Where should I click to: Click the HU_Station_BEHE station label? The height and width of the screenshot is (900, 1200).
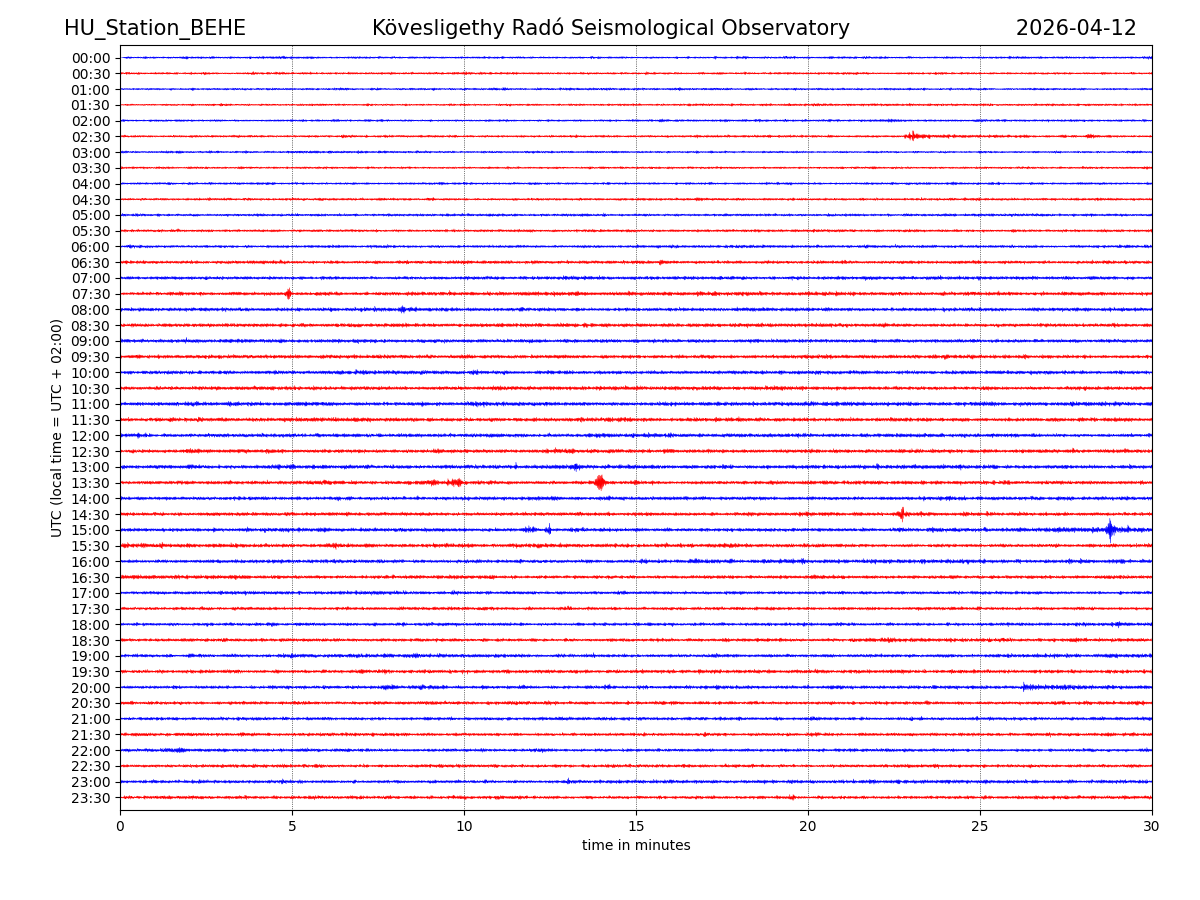click(x=154, y=28)
